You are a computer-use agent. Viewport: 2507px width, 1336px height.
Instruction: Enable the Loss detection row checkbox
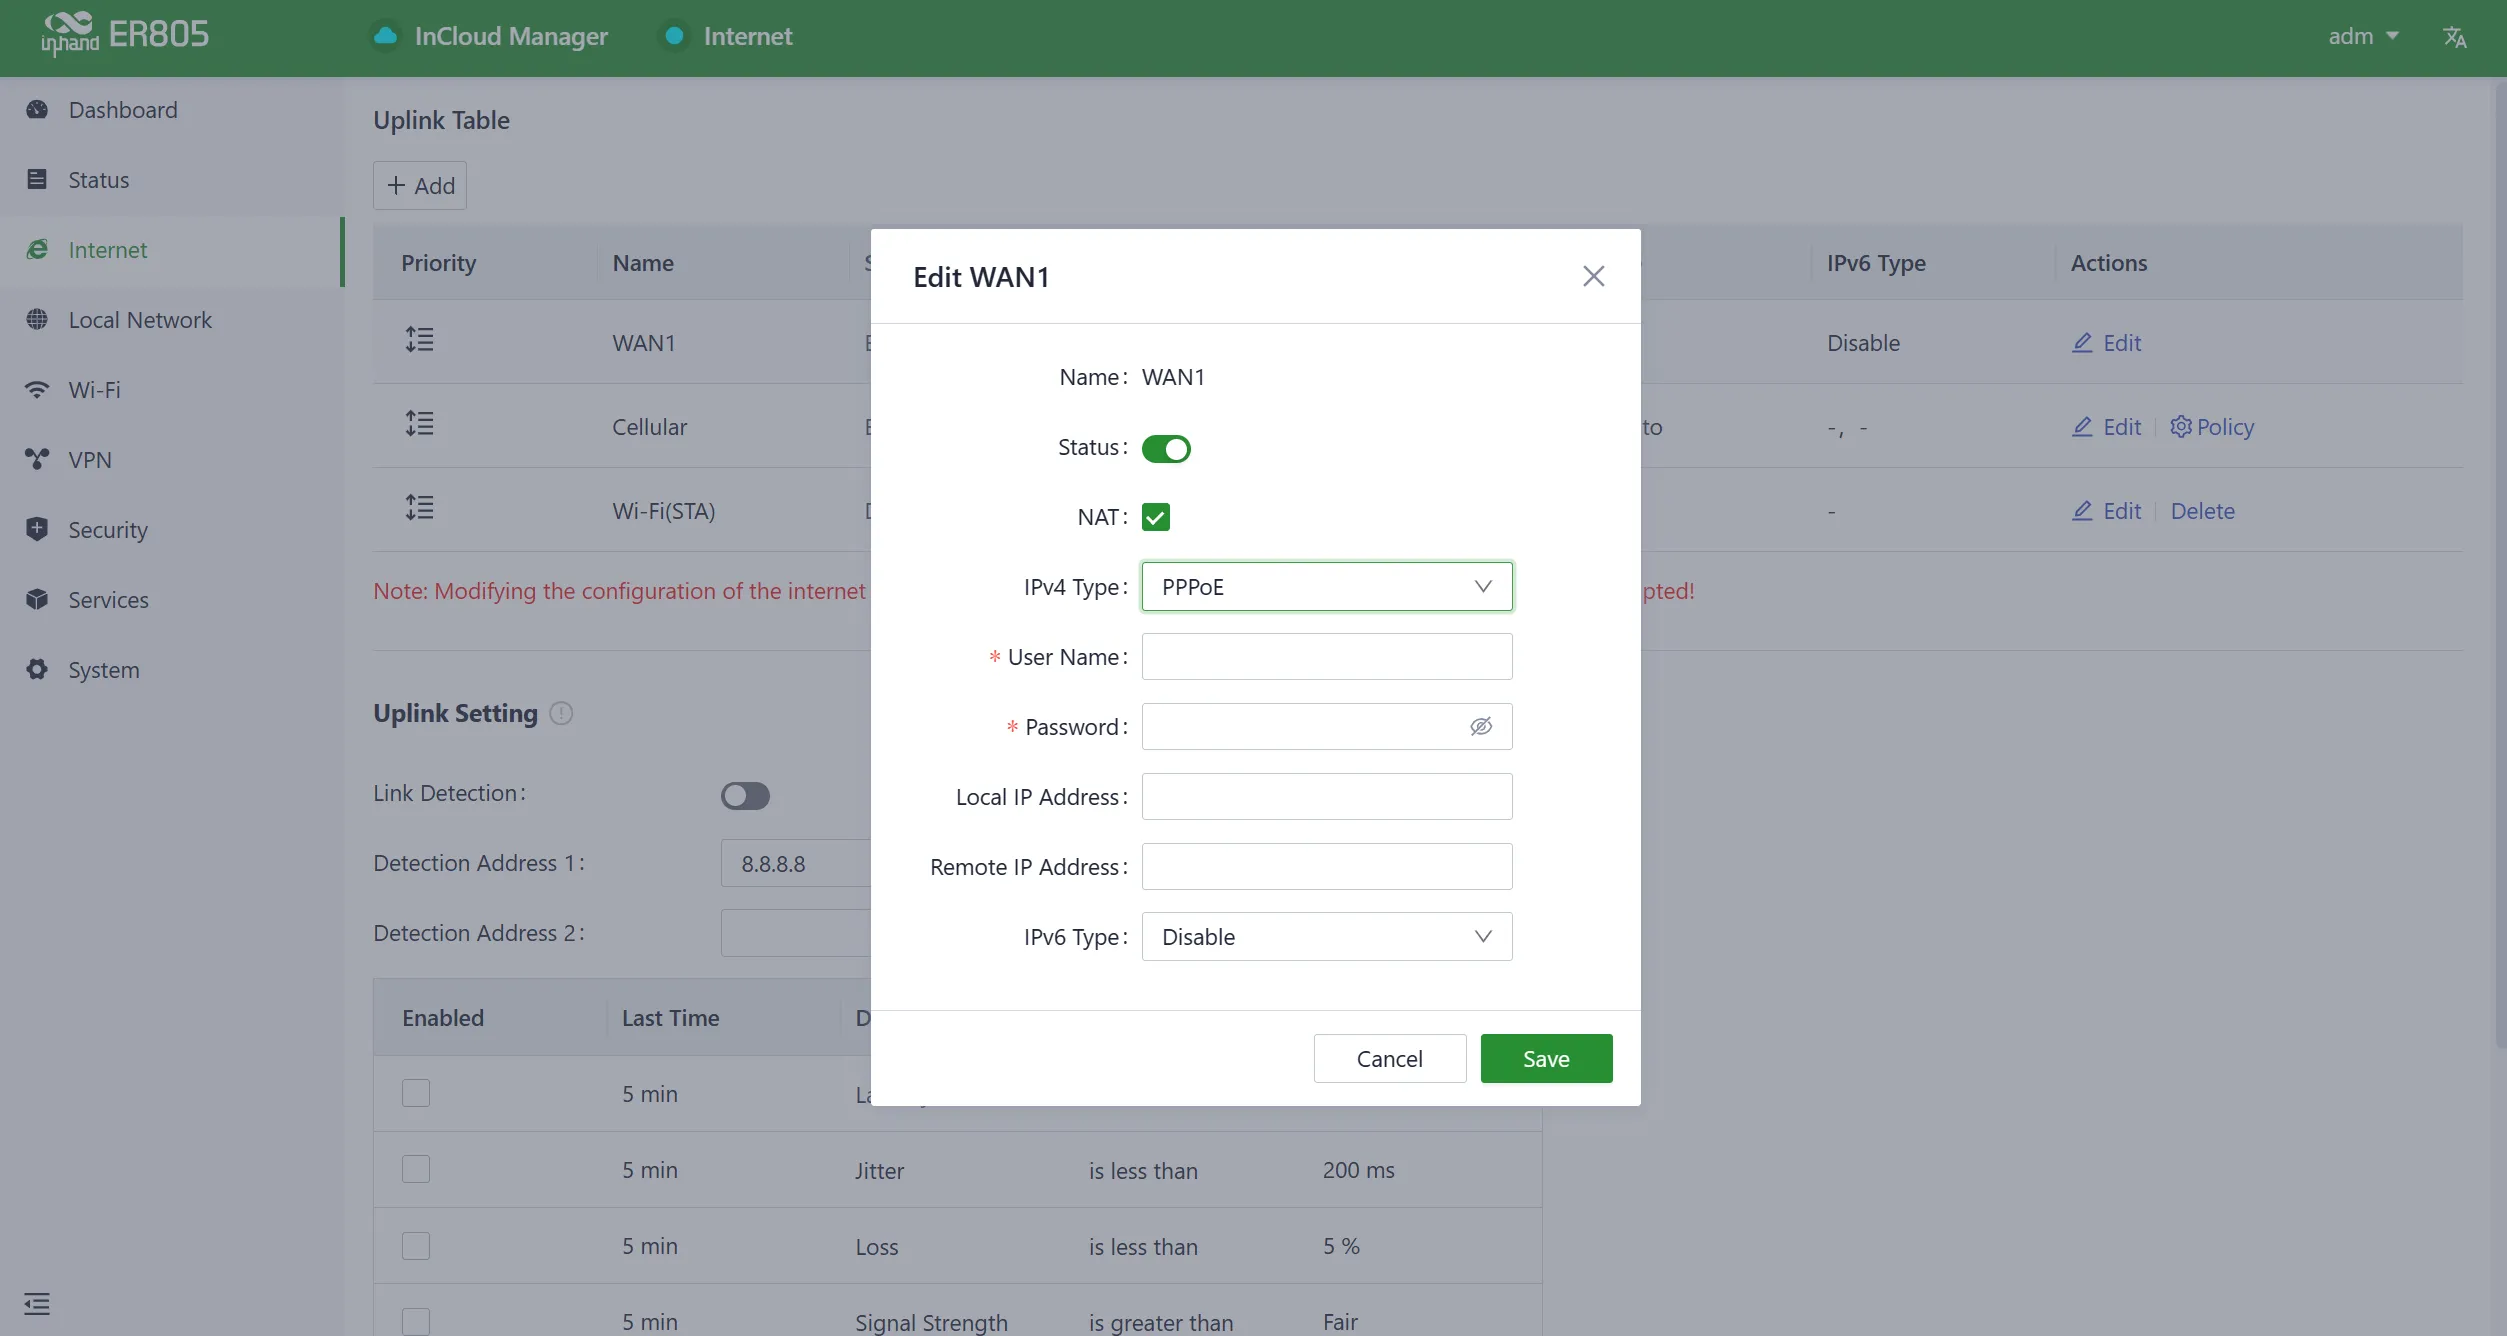(x=416, y=1246)
